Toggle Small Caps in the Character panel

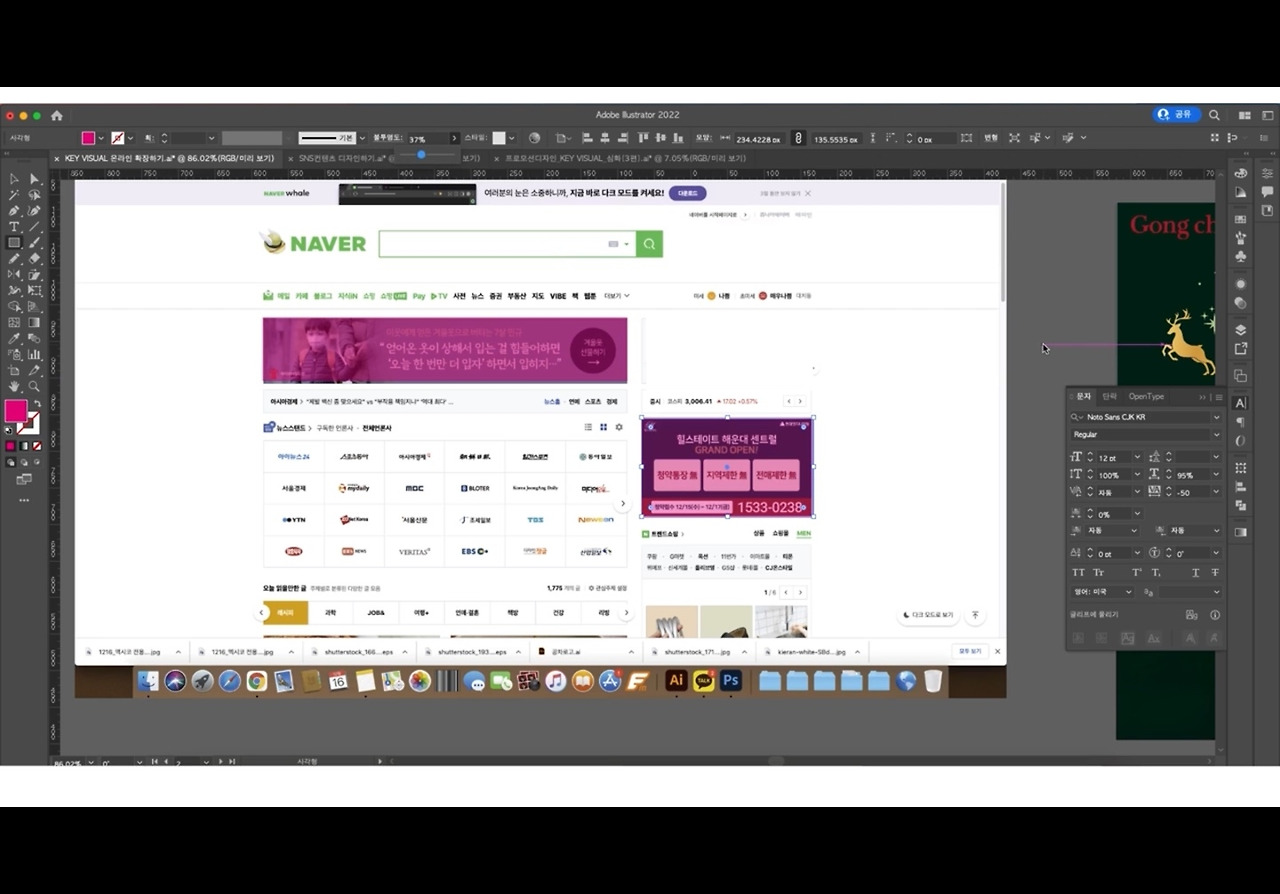(1098, 573)
